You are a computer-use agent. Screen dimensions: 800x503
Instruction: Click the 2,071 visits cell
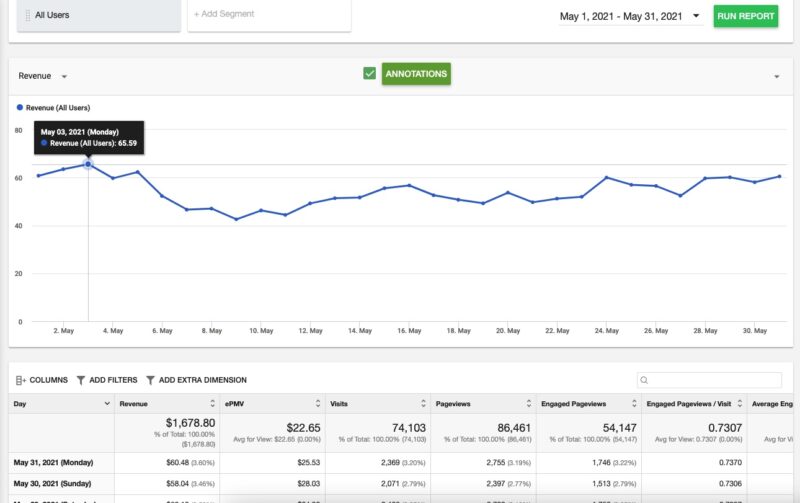click(390, 484)
